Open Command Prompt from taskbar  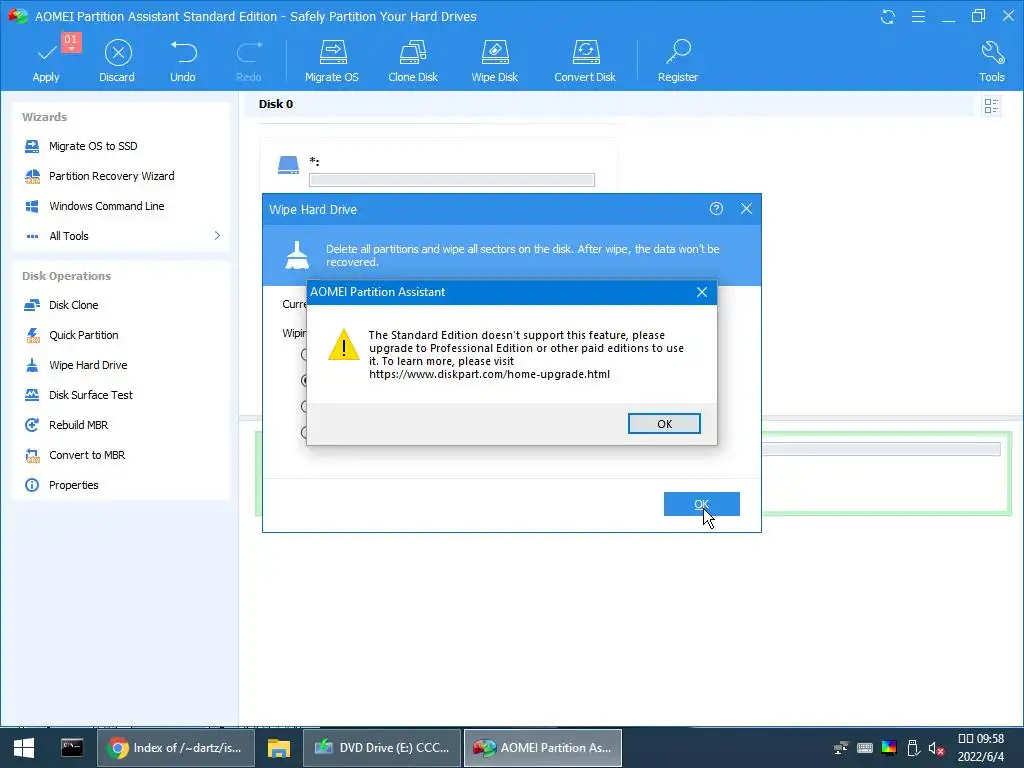72,748
